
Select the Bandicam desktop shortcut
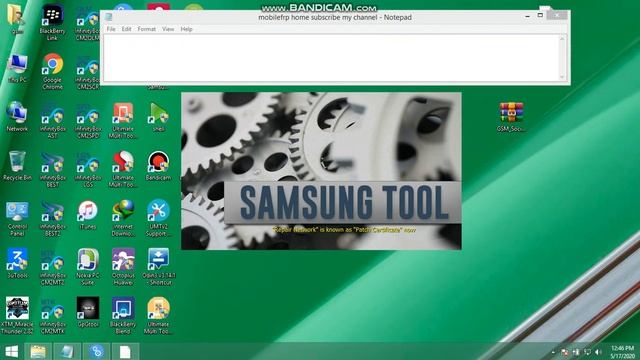pyautogui.click(x=158, y=166)
